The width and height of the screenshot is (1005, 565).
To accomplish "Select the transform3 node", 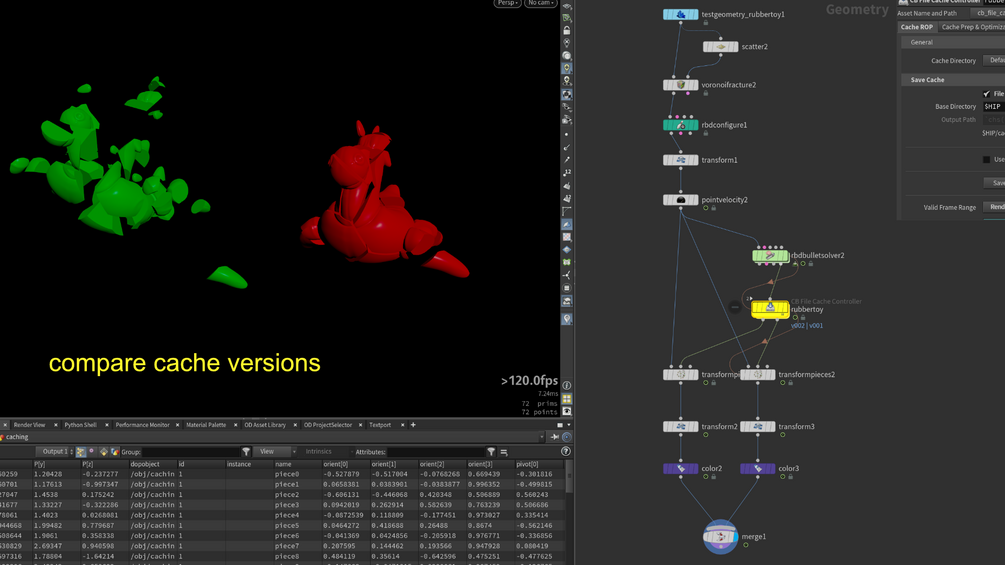I will pos(758,427).
